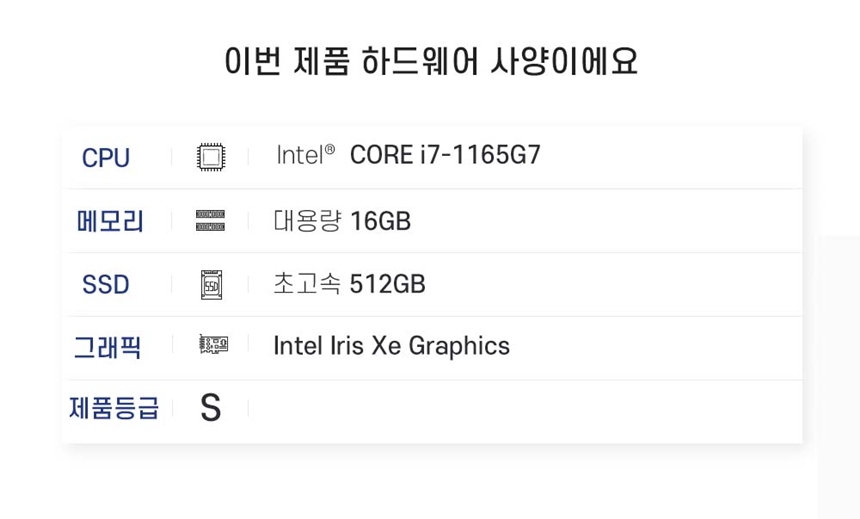
Task: Click the 초고속 text in SSD row
Action: [x=307, y=284]
